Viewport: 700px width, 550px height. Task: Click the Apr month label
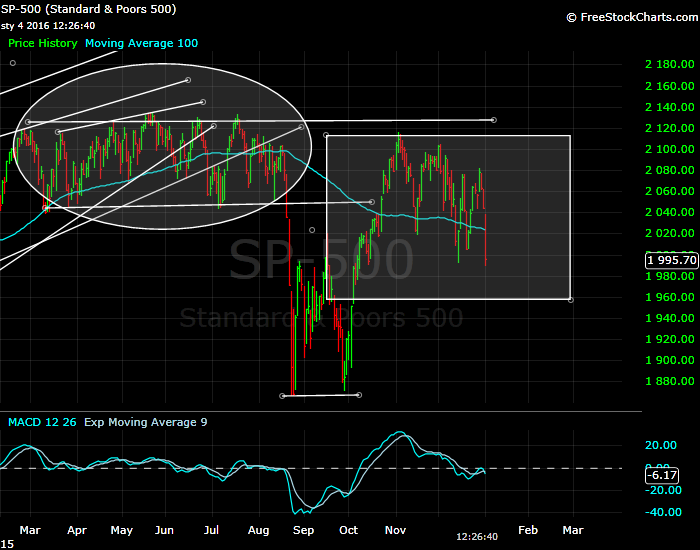(x=77, y=531)
